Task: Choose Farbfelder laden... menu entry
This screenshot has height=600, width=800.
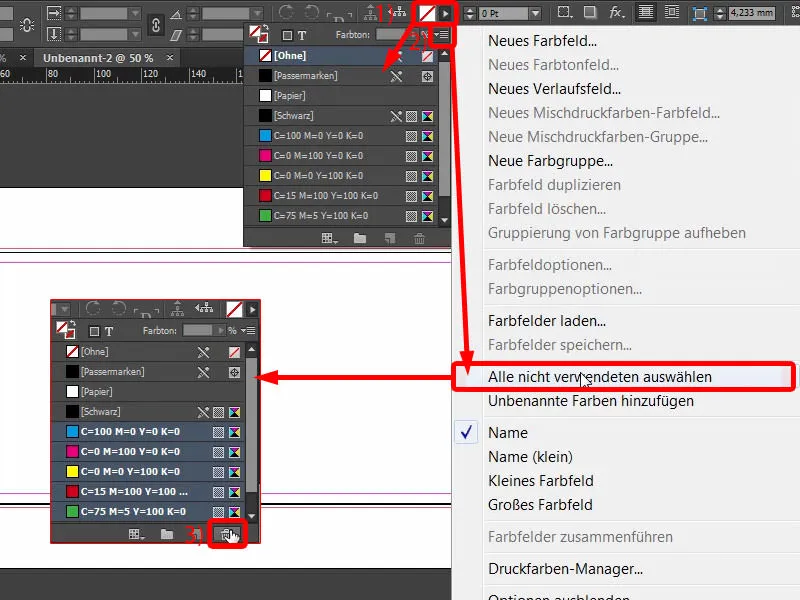Action: pyautogui.click(x=546, y=321)
